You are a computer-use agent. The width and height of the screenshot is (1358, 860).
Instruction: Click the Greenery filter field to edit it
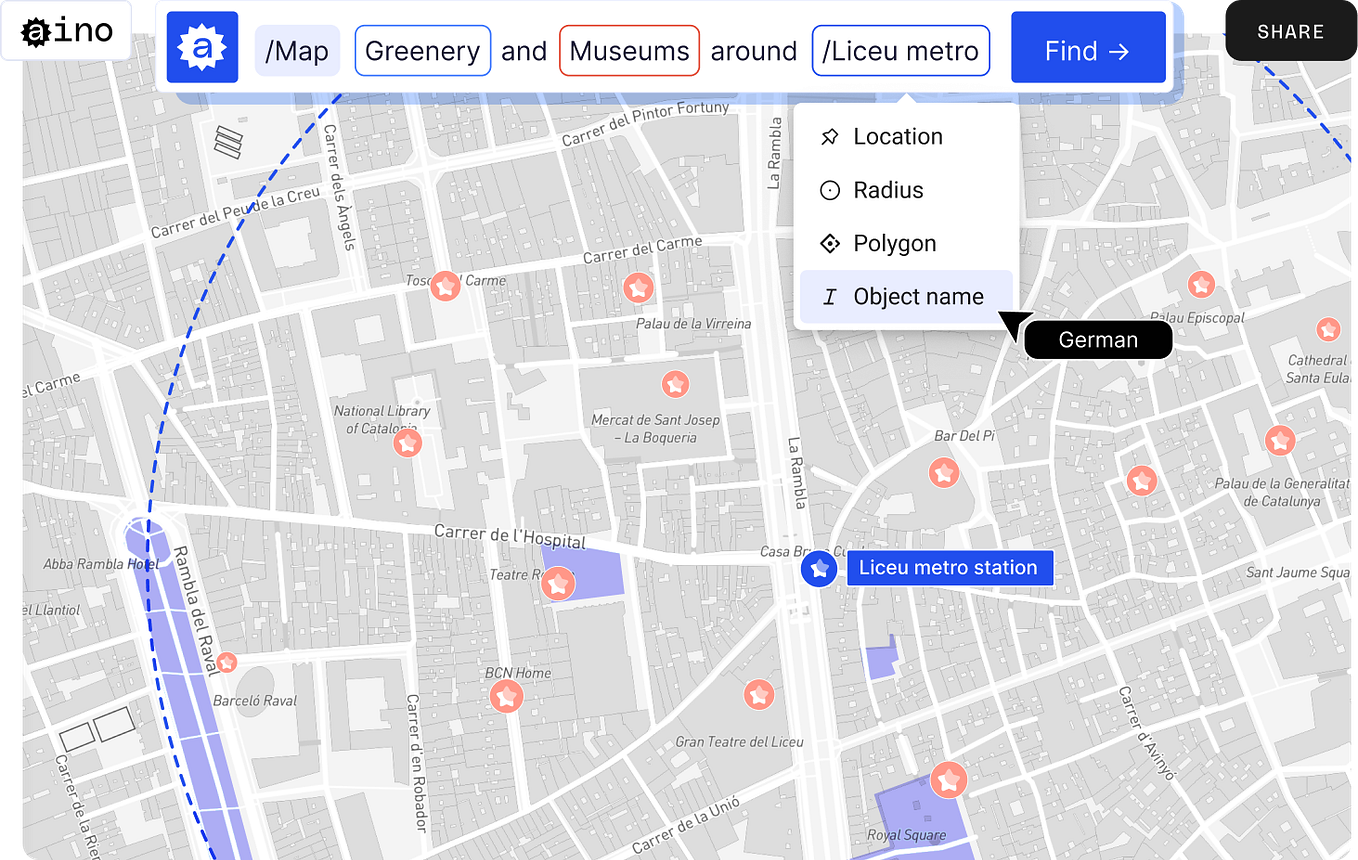422,49
